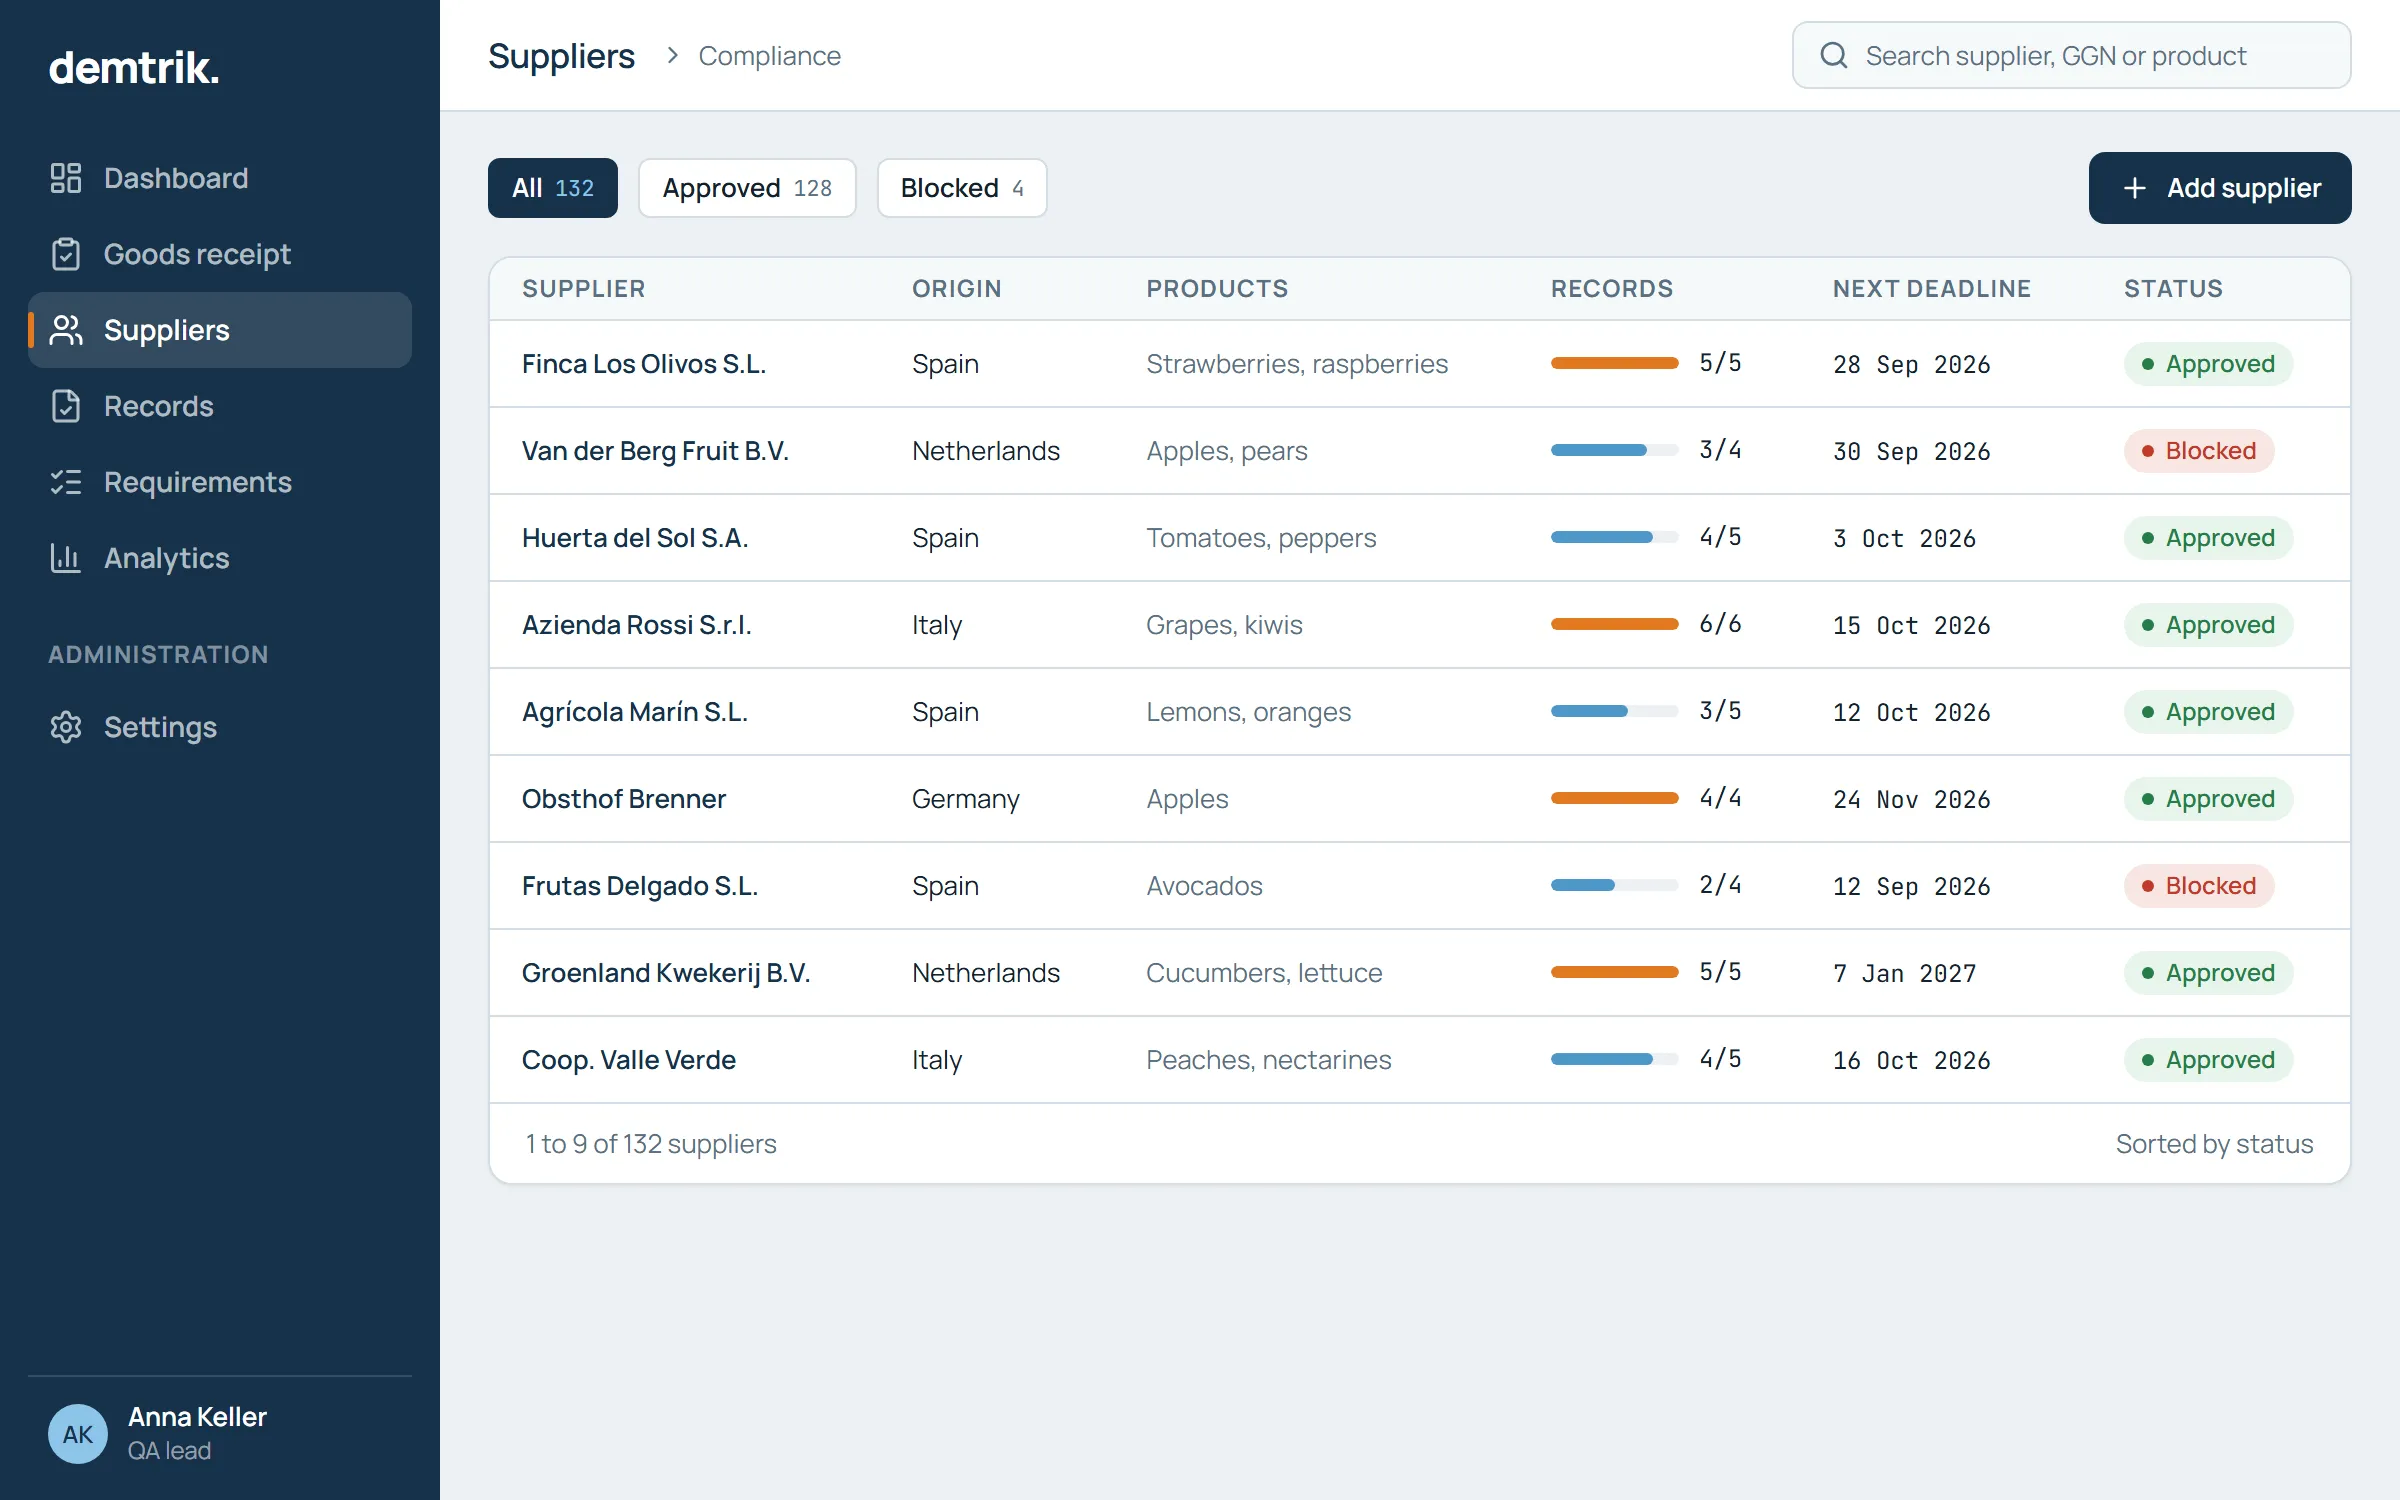Screen dimensions: 2400x1500
Task: Click the products cell Cucumbers, lettuce
Action: 1264,973
